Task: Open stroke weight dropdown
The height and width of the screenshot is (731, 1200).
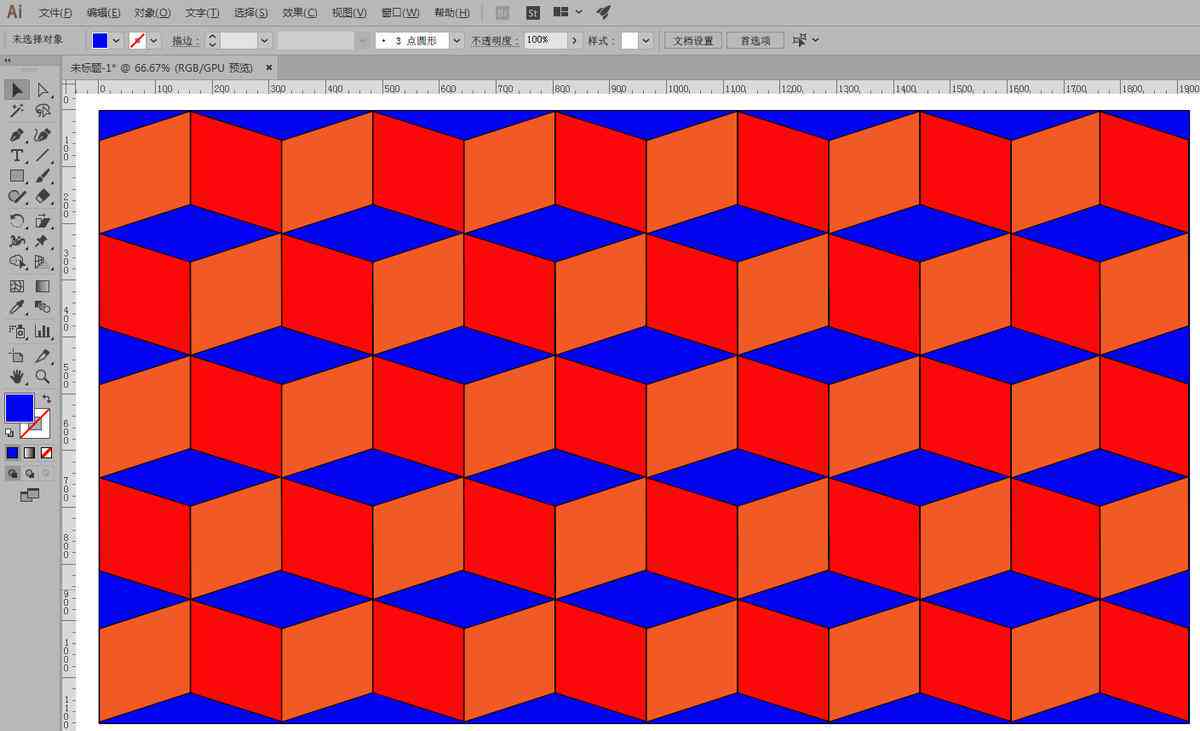Action: tap(264, 41)
